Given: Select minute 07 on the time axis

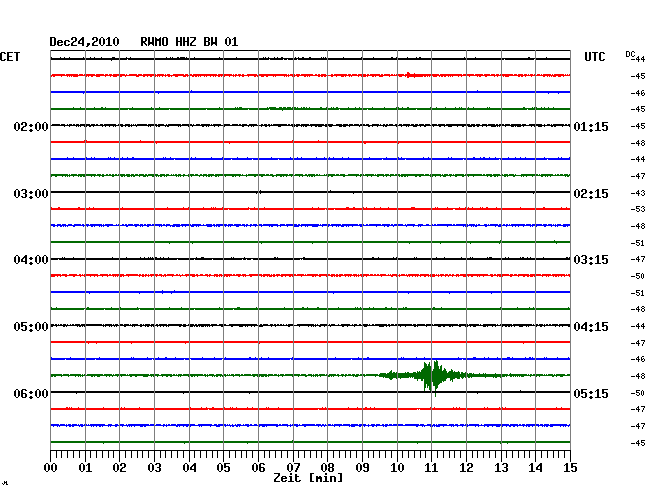Looking at the screenshot, I should pos(293,467).
